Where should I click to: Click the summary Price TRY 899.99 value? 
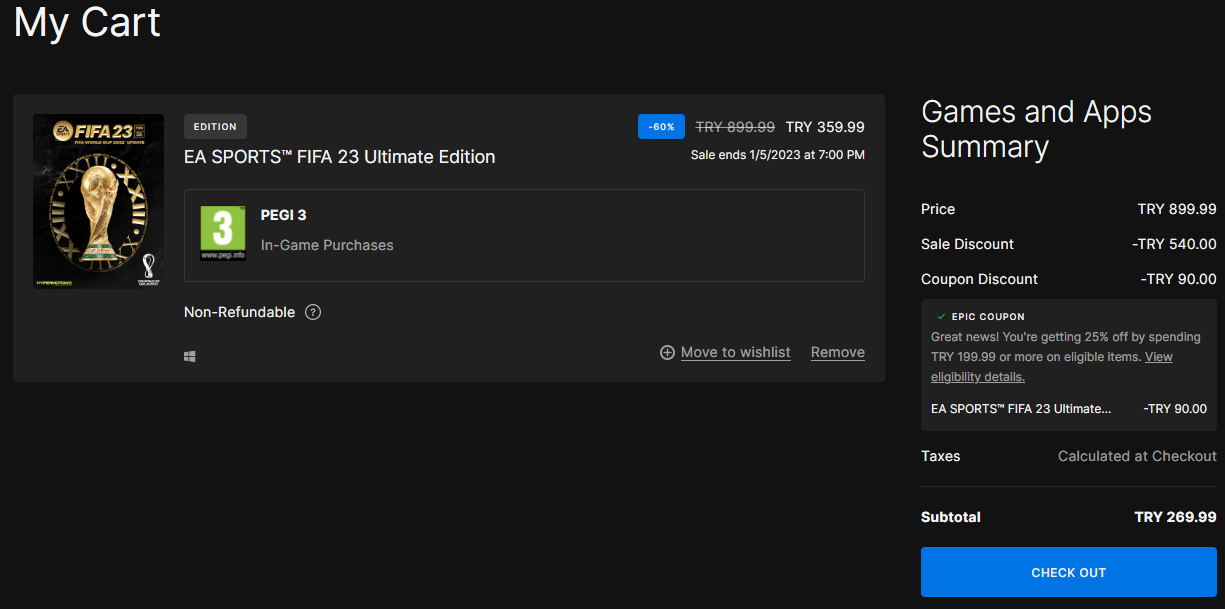pos(1177,209)
